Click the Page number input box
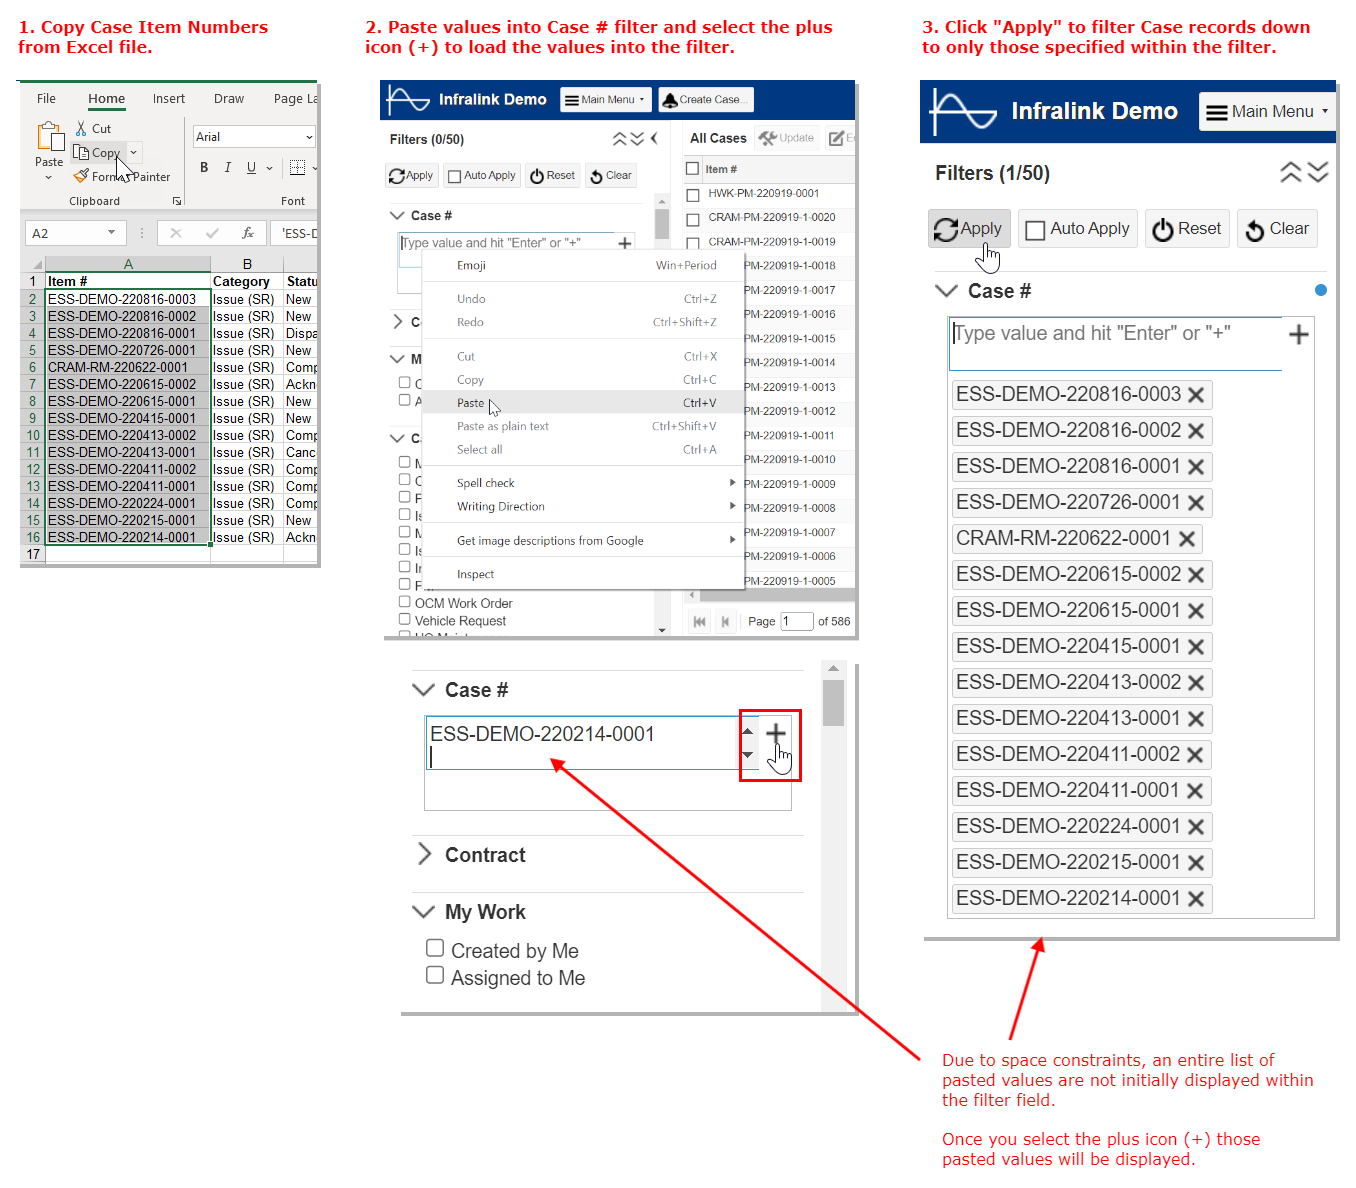This screenshot has height=1188, width=1356. pos(796,621)
